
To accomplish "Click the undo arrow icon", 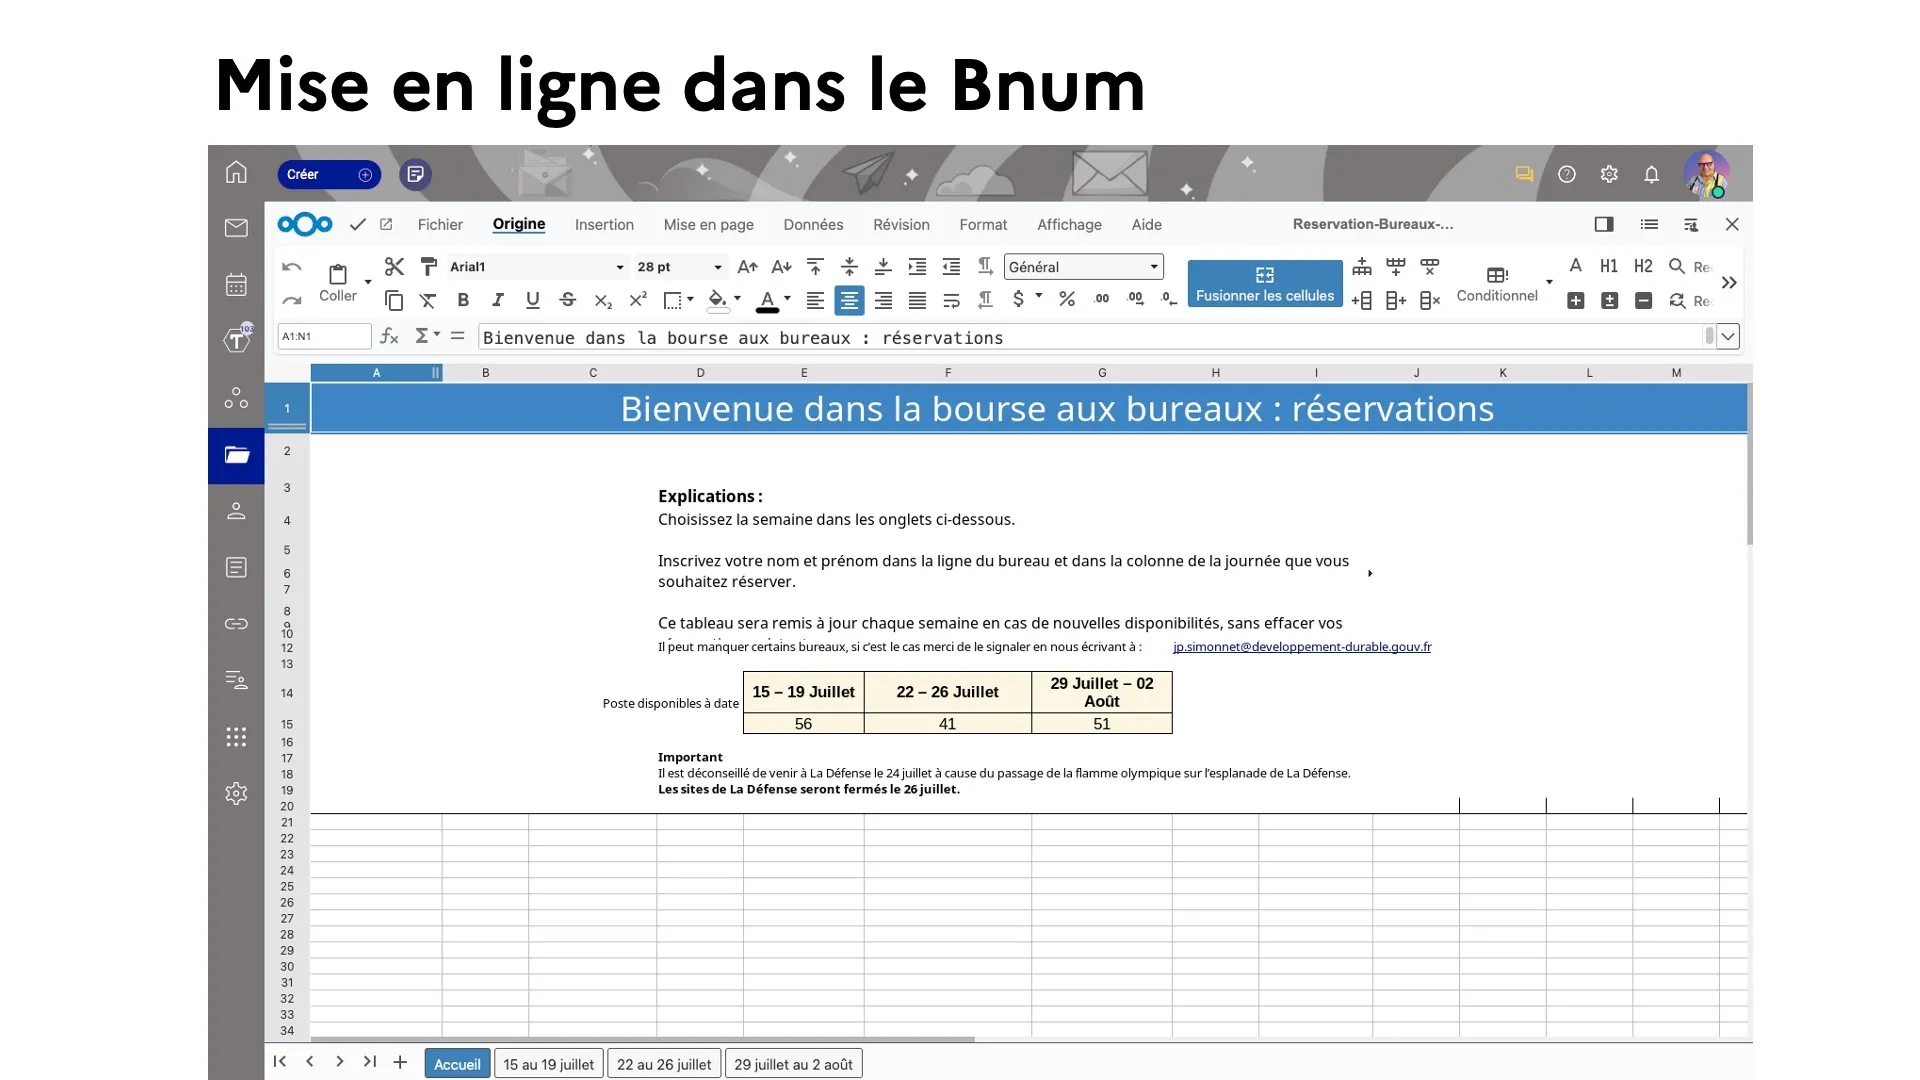I will pyautogui.click(x=291, y=267).
